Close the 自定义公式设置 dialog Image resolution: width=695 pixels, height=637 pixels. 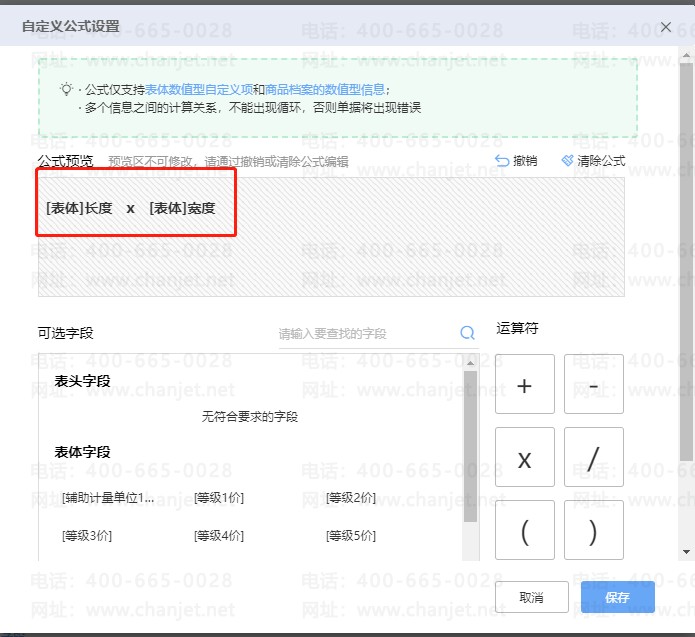665,27
